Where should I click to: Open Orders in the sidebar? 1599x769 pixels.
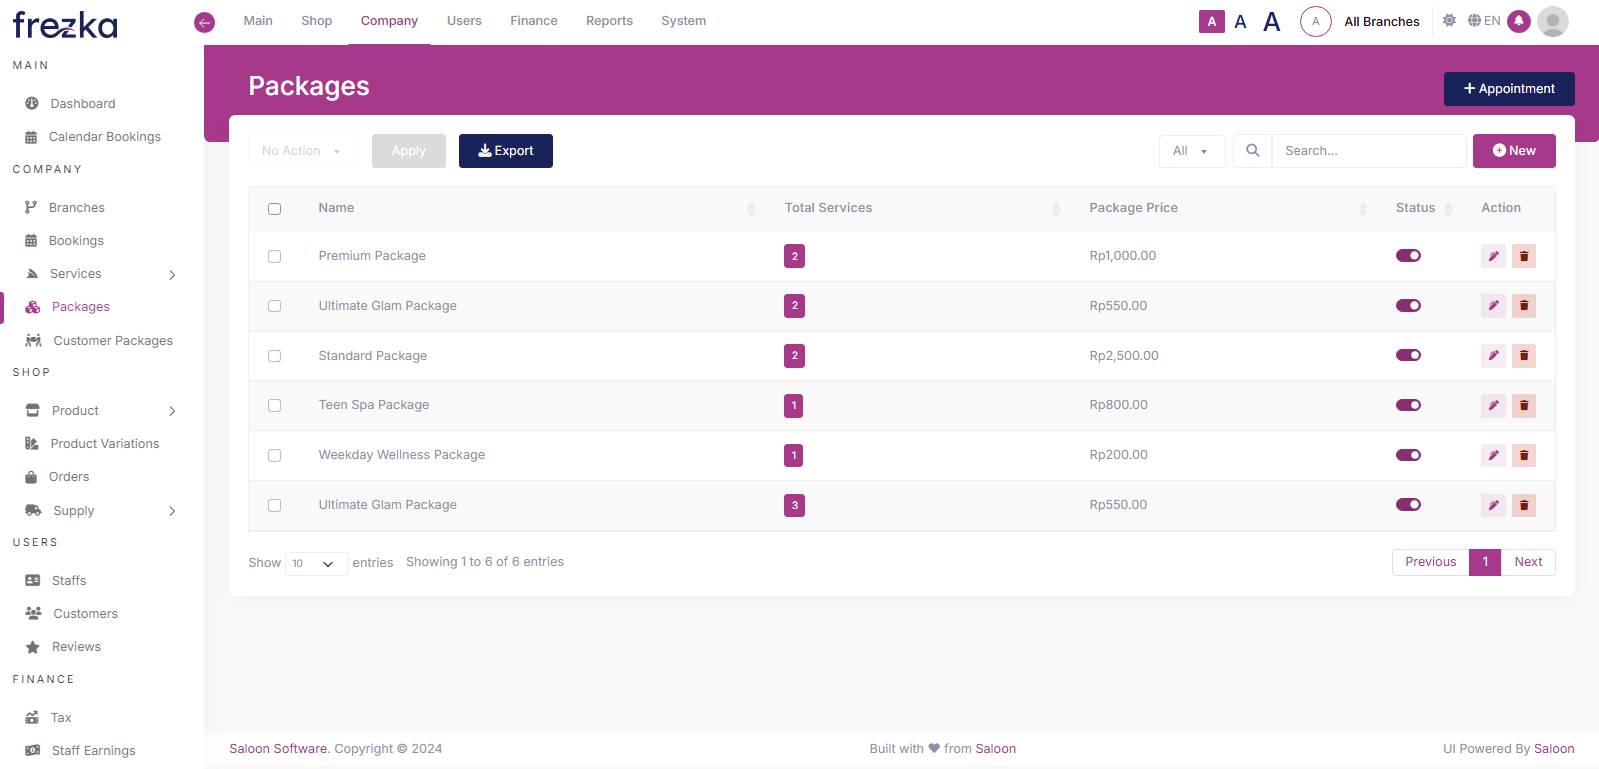pos(69,477)
